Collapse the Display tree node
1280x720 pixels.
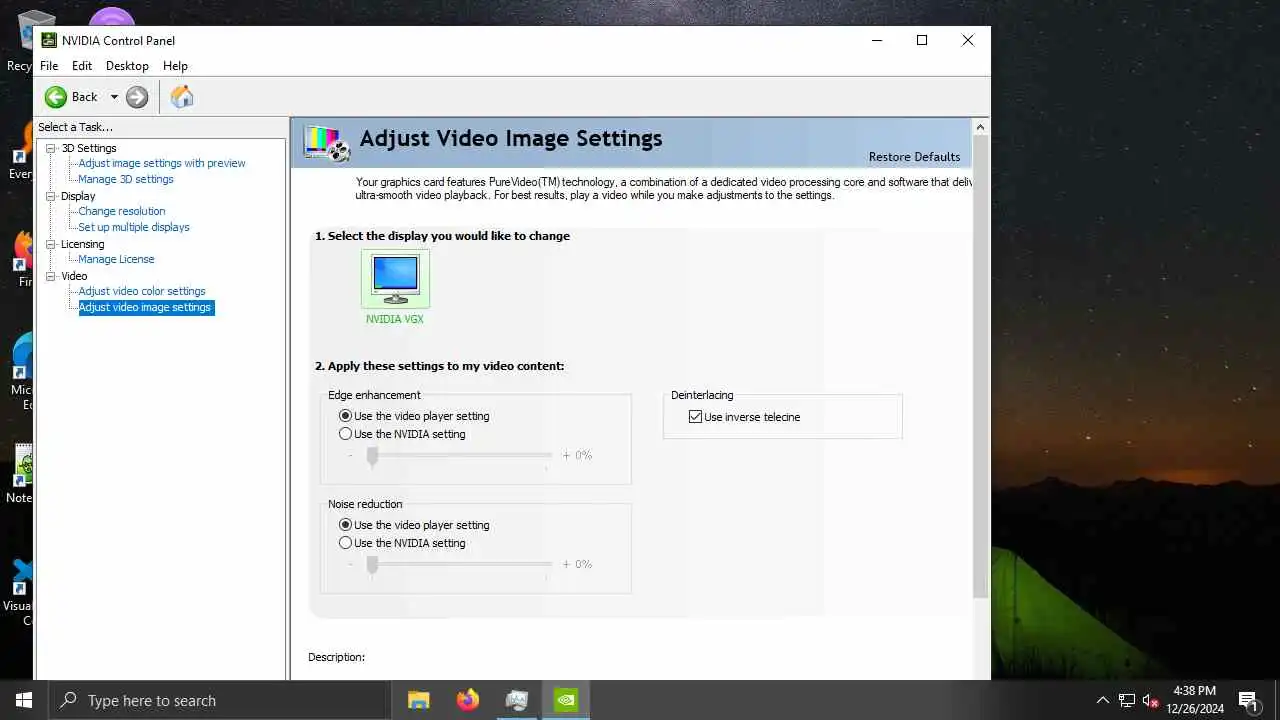coord(51,196)
